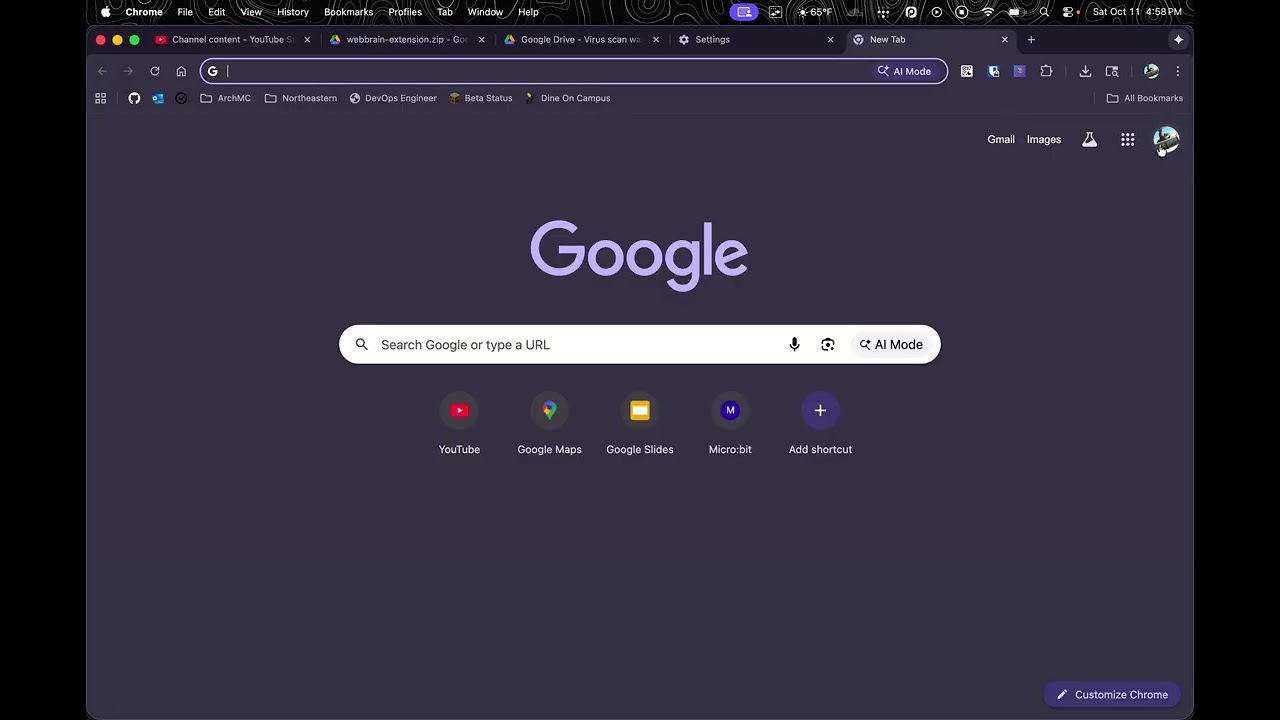Open the Extensions puzzle piece menu

coord(1046,71)
